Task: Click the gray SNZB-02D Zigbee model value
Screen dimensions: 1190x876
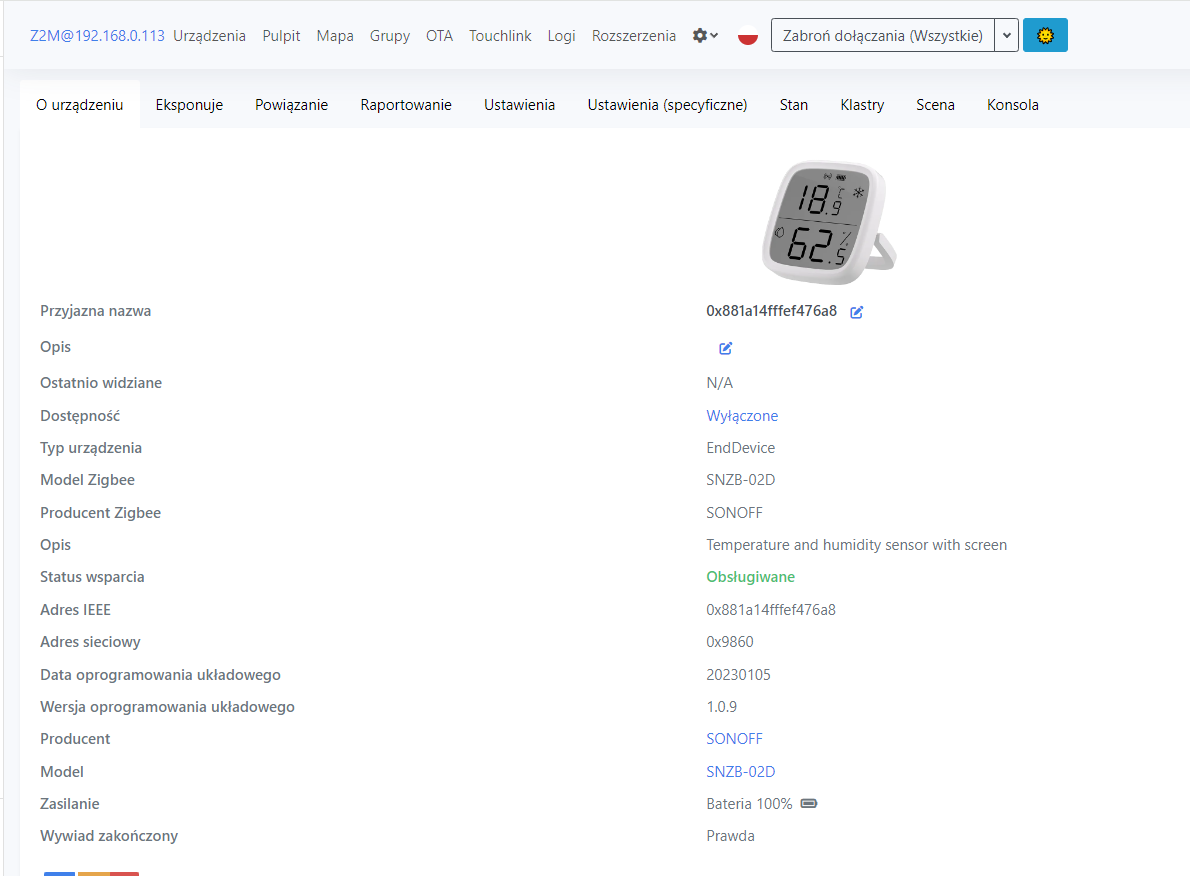Action: coord(741,480)
